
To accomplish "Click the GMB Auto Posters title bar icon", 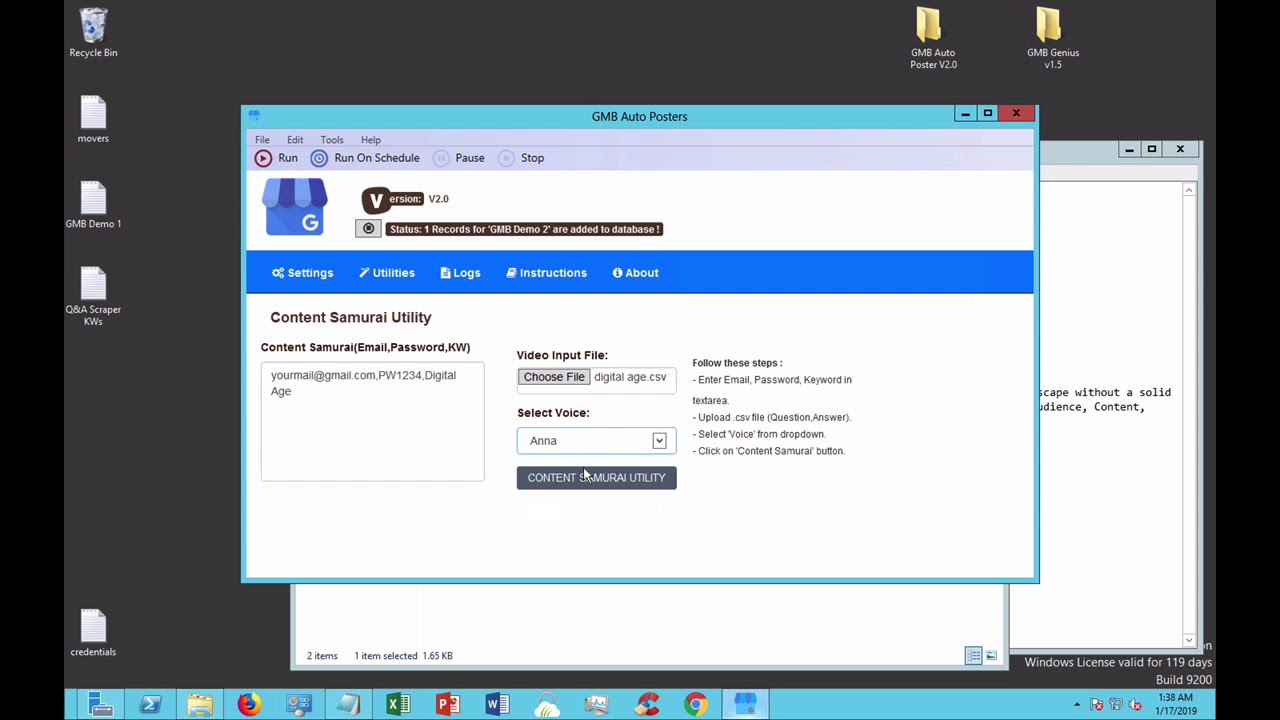I will 254,116.
